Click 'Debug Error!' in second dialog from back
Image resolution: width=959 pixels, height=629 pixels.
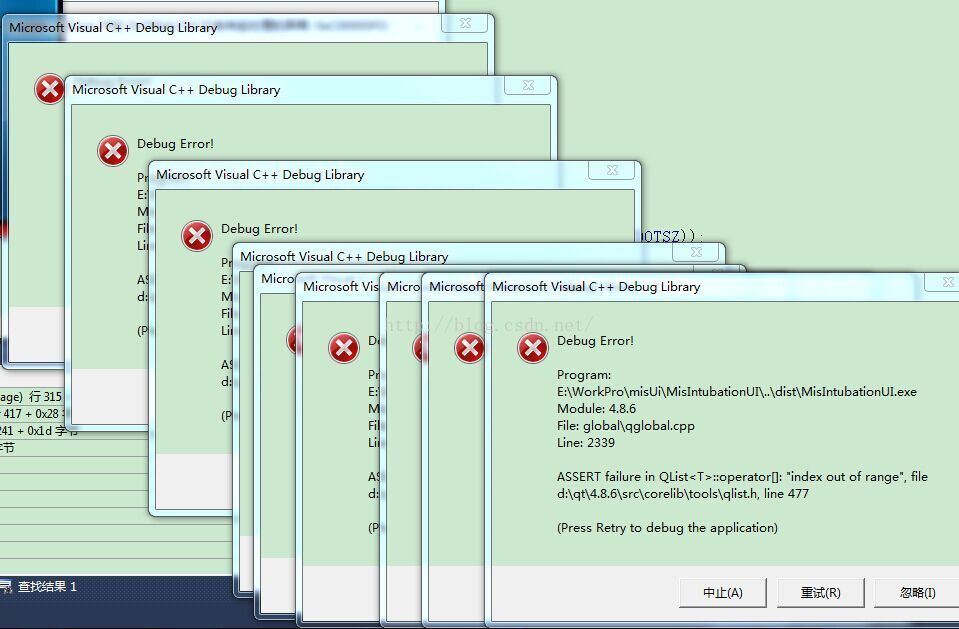[x=175, y=144]
